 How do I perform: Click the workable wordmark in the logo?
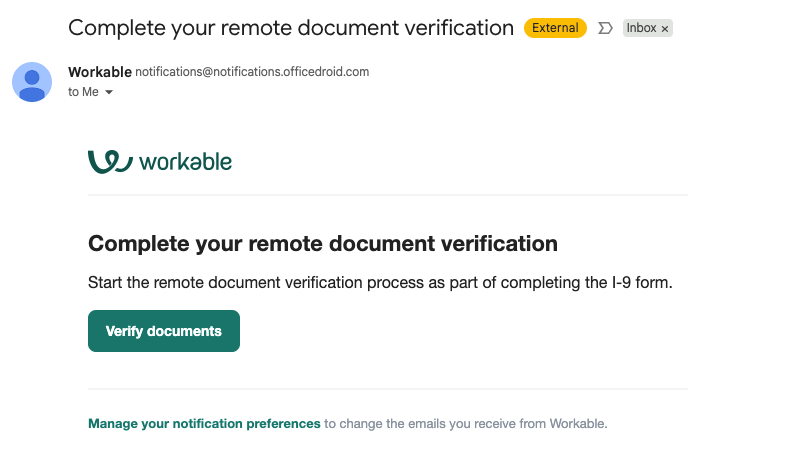(x=185, y=162)
